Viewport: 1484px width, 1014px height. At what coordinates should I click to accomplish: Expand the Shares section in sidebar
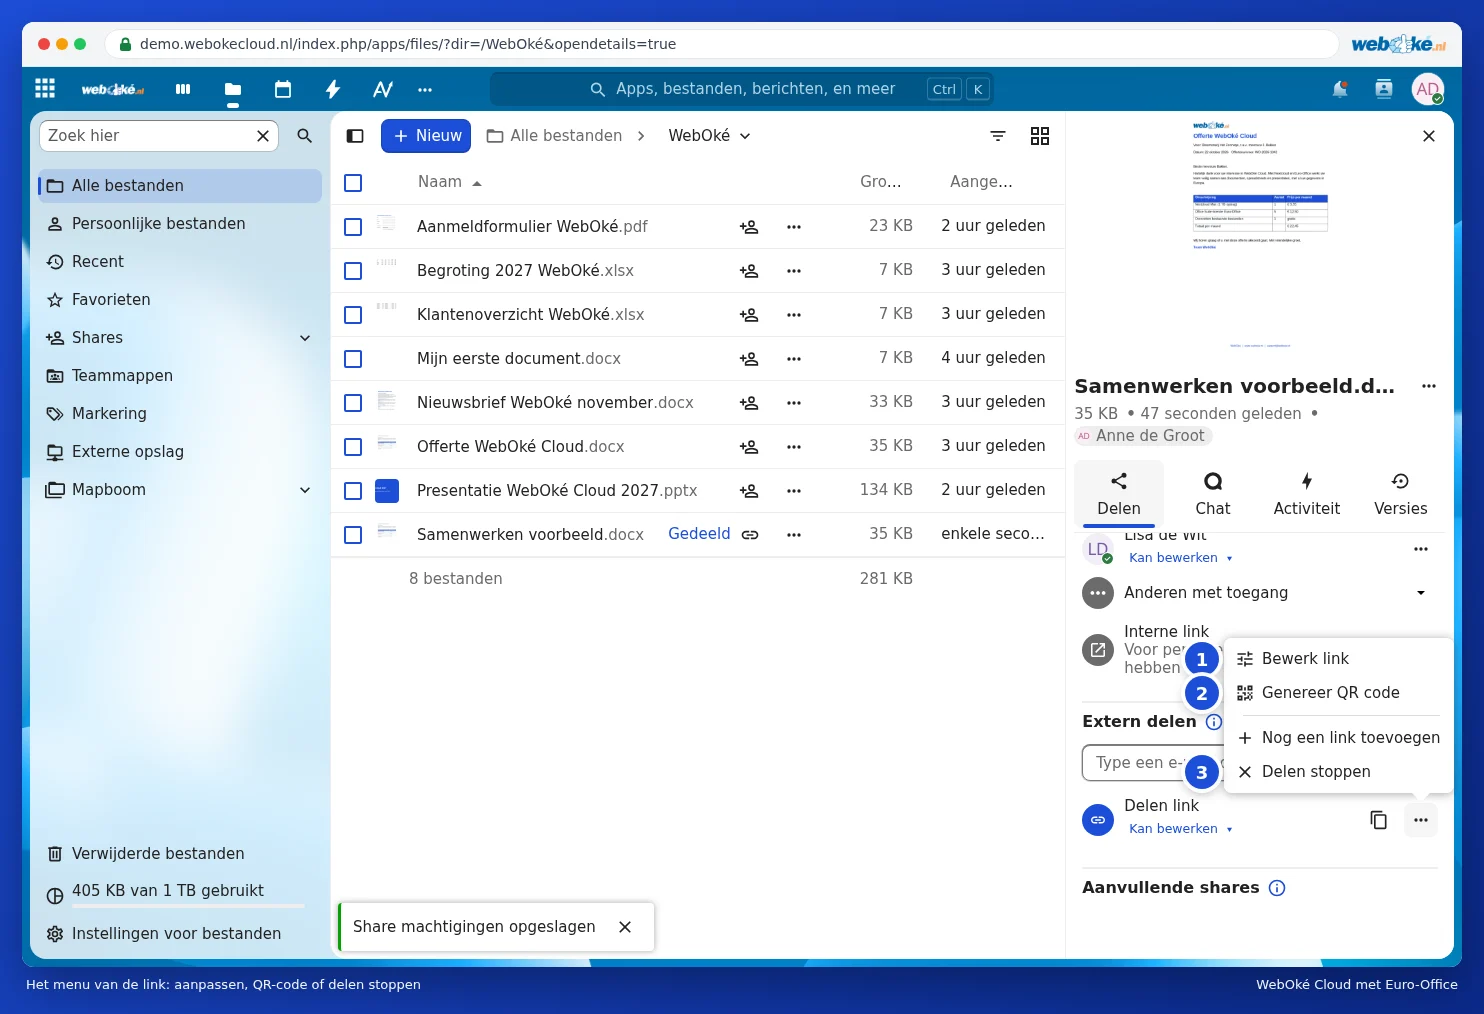click(x=305, y=338)
